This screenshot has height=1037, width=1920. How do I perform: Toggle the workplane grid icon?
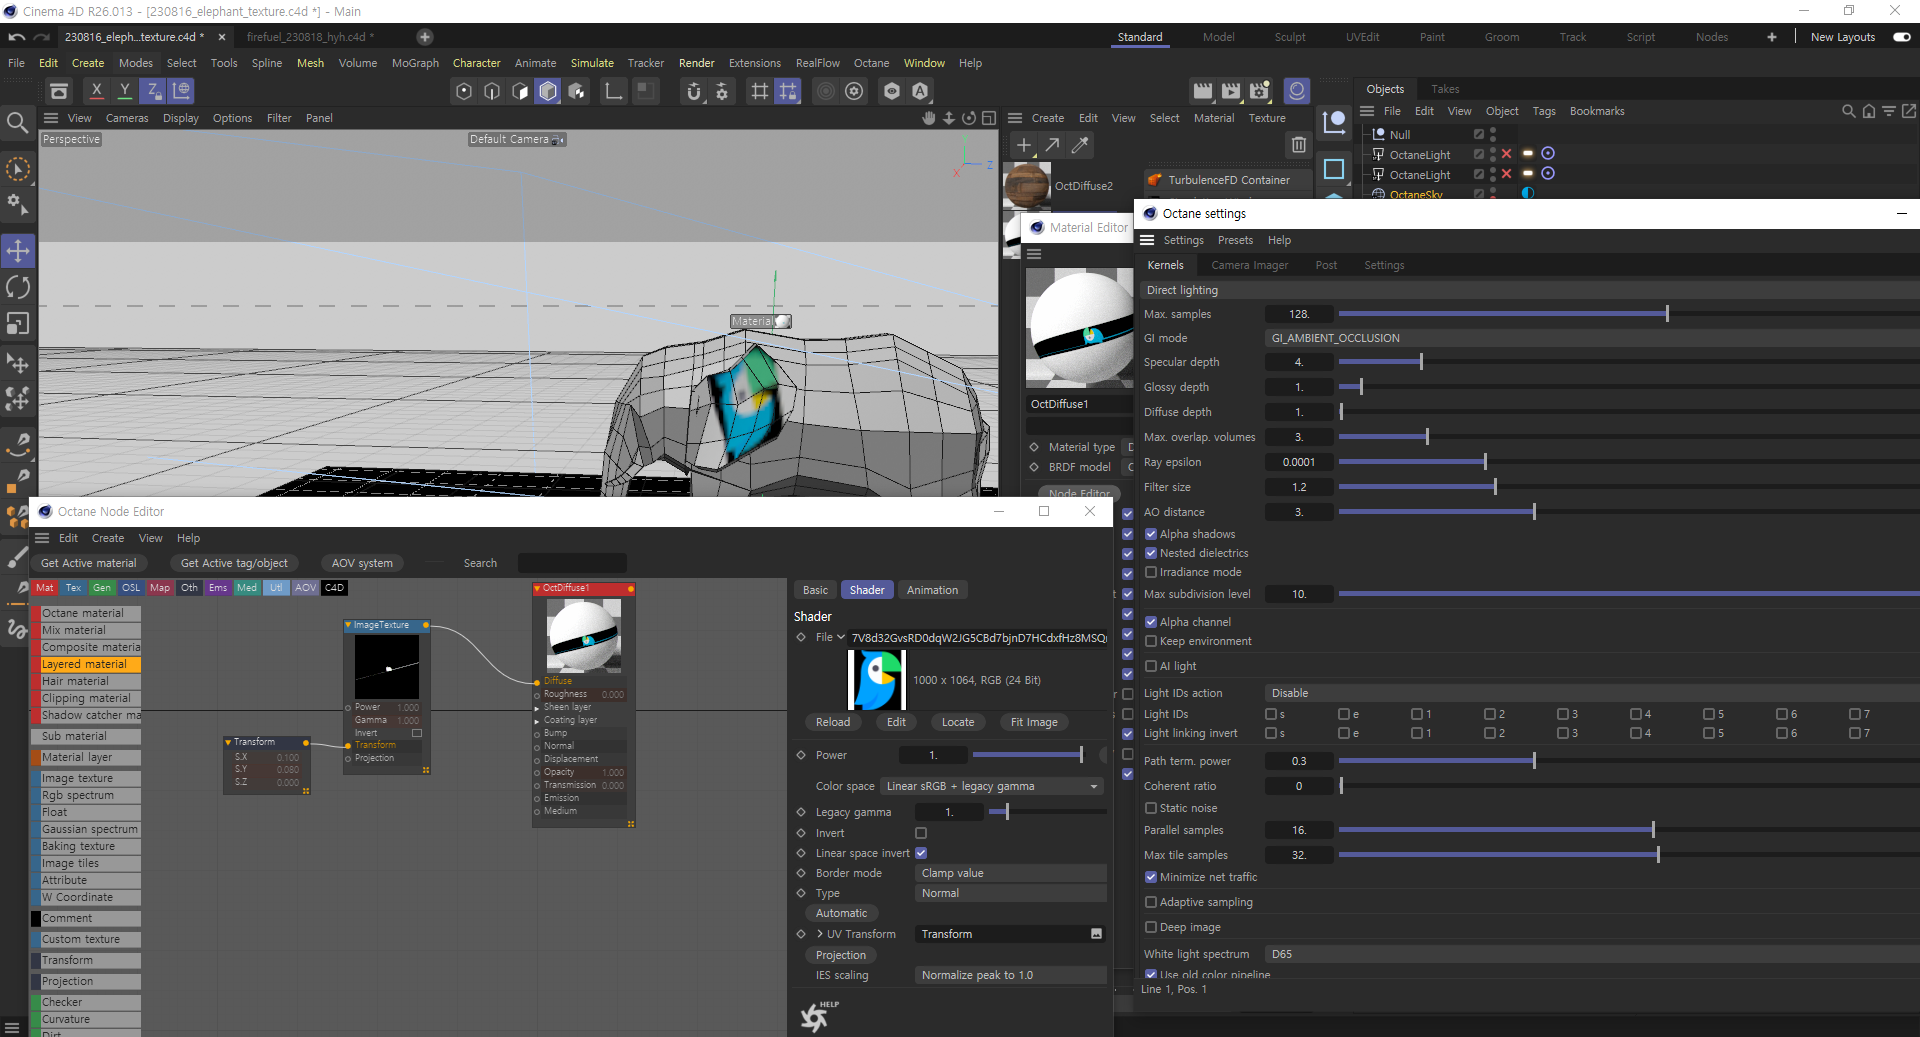click(x=760, y=91)
